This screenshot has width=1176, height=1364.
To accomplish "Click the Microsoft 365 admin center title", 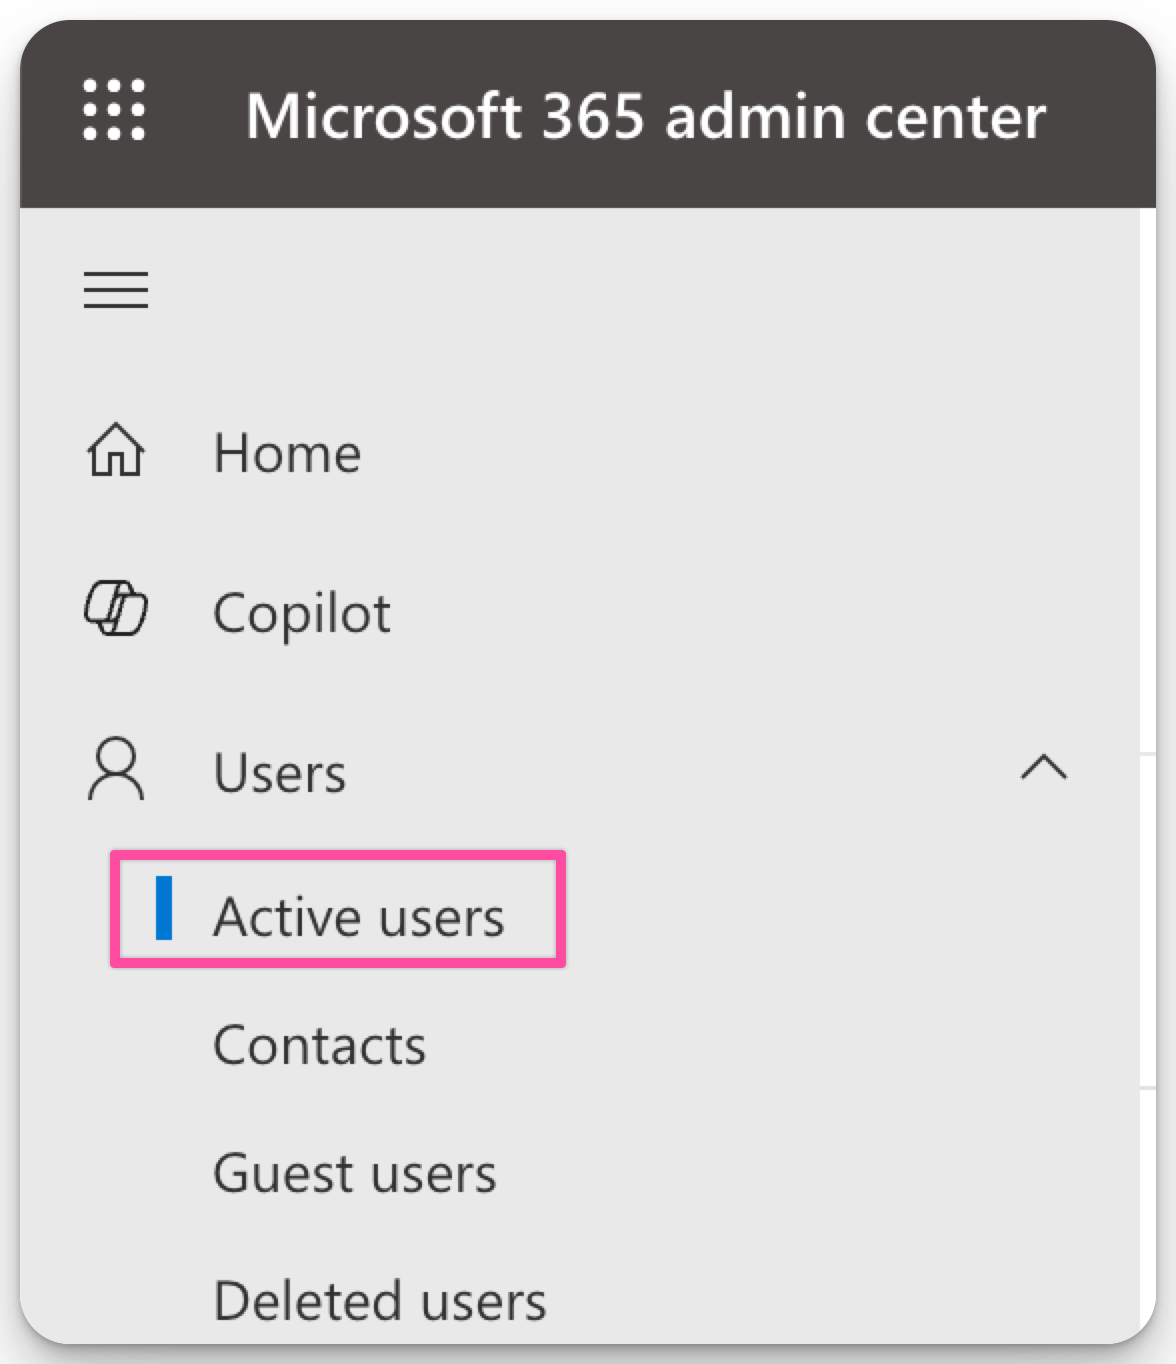I will coord(646,116).
